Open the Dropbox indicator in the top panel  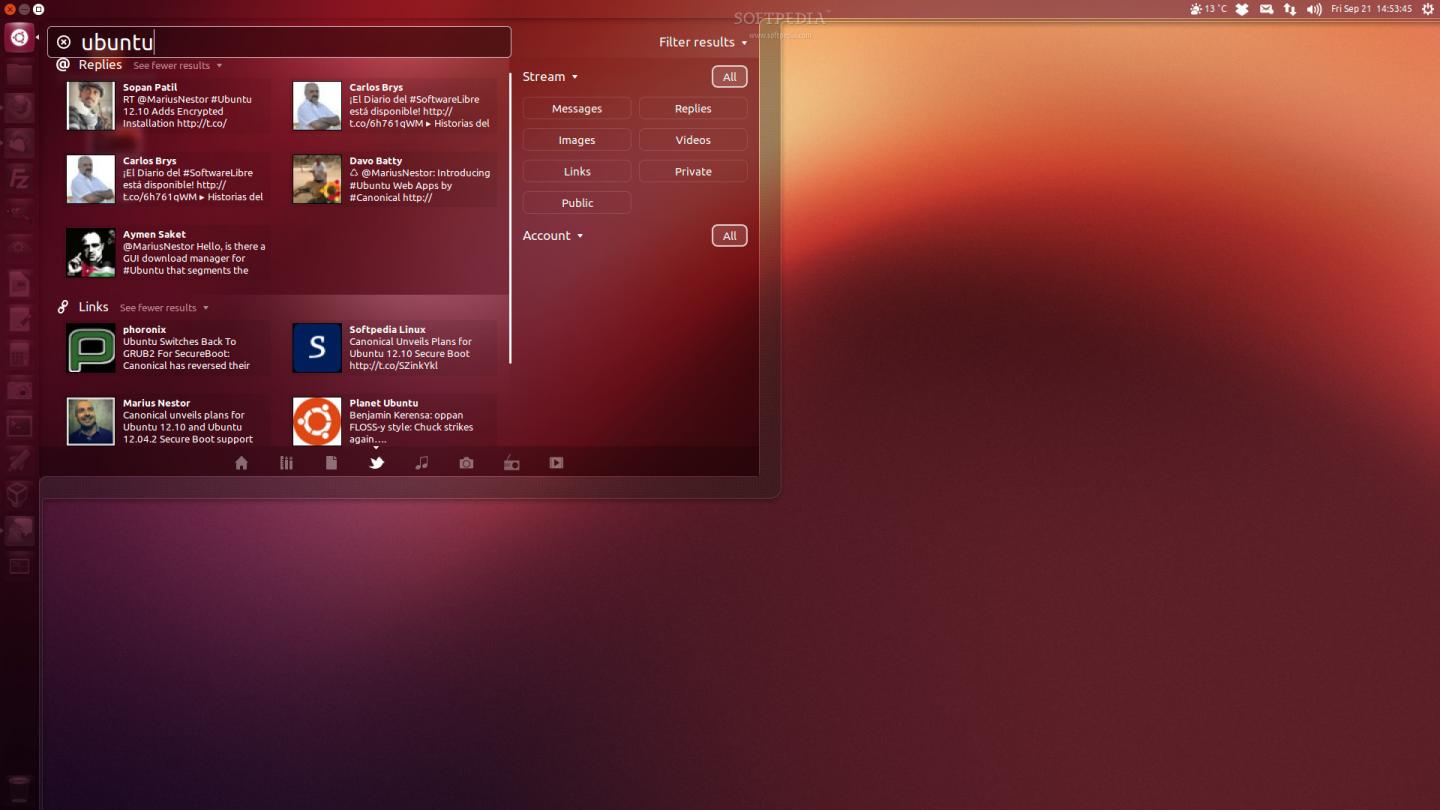point(1242,9)
